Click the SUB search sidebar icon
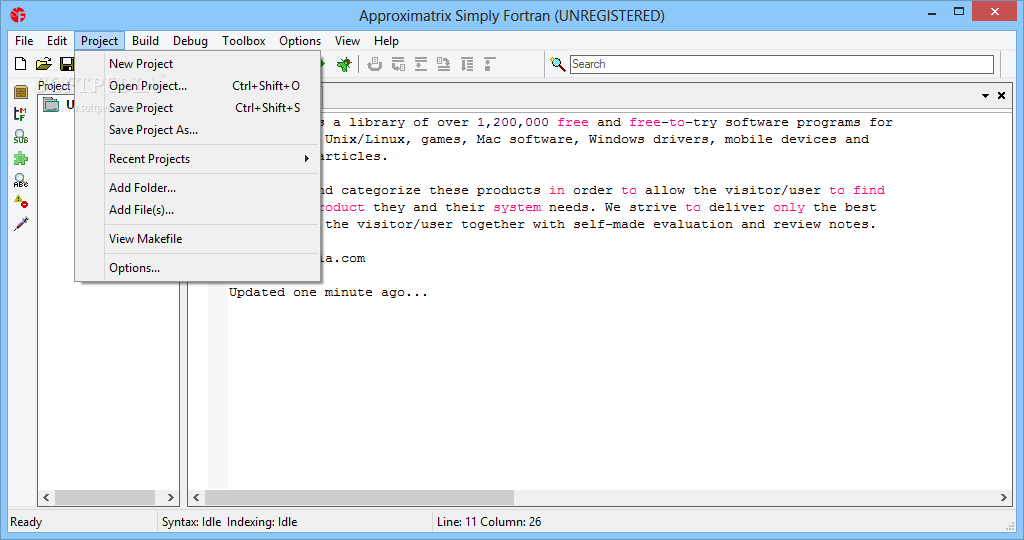The image size is (1024, 540). [x=21, y=136]
